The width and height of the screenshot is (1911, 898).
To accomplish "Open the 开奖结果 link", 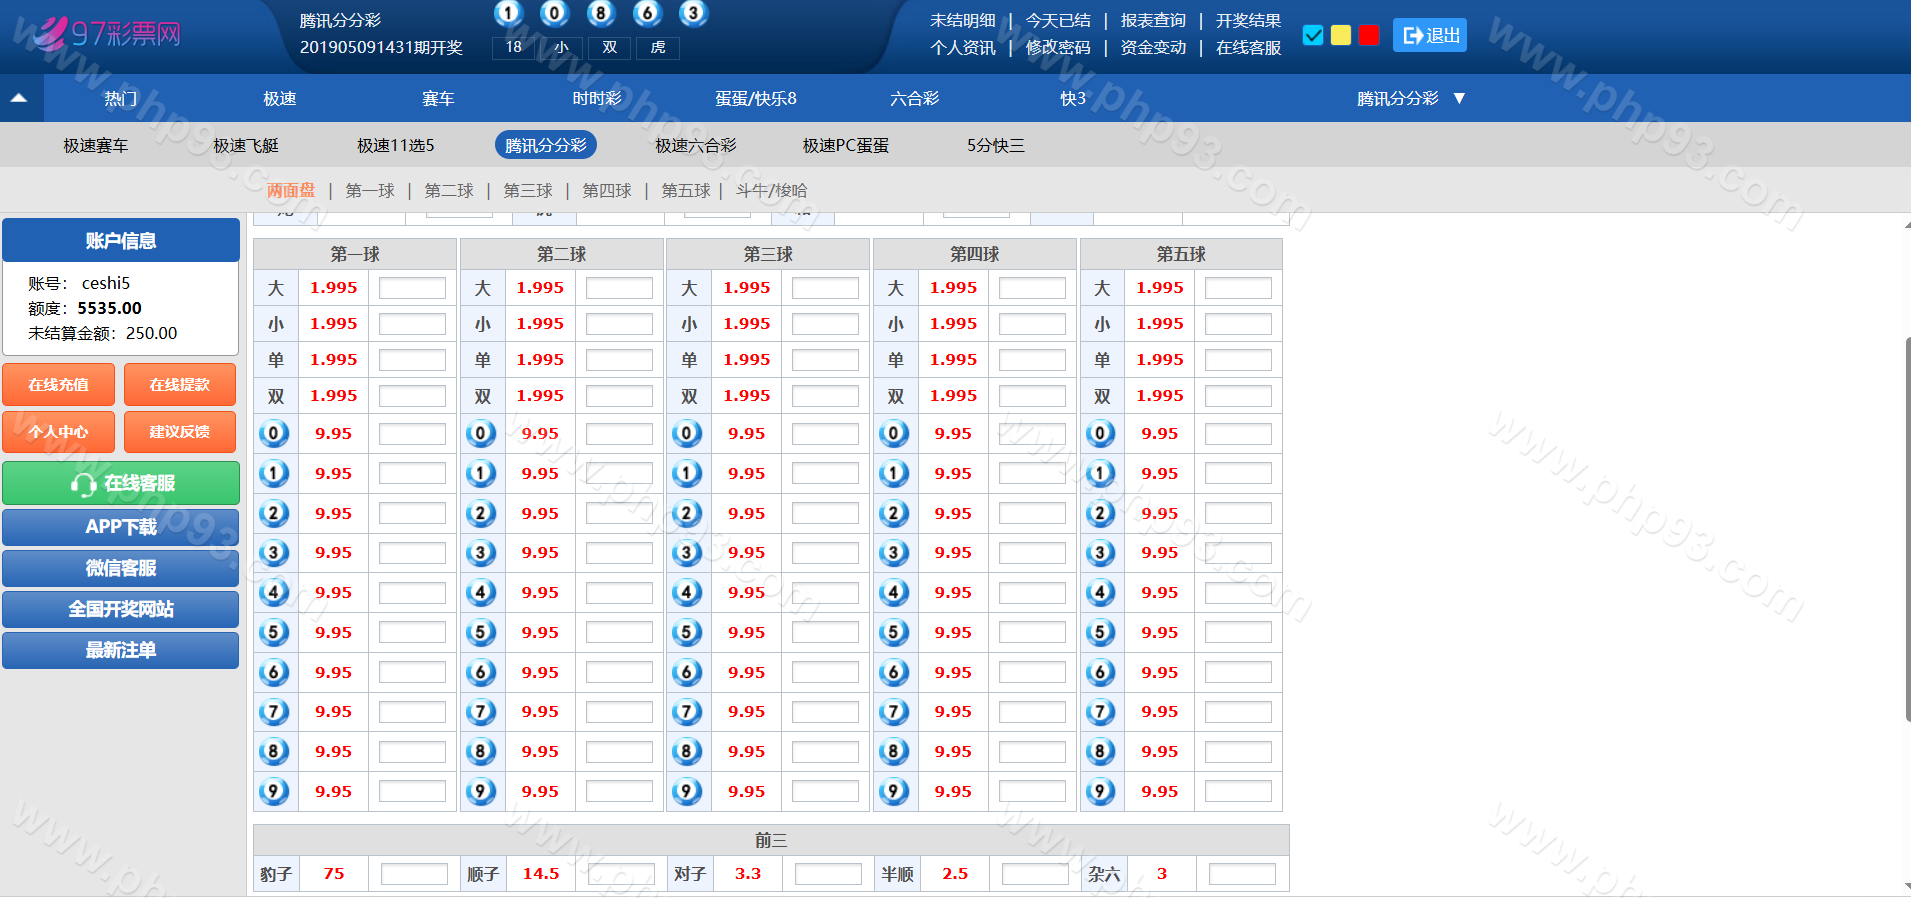I will pyautogui.click(x=1248, y=20).
